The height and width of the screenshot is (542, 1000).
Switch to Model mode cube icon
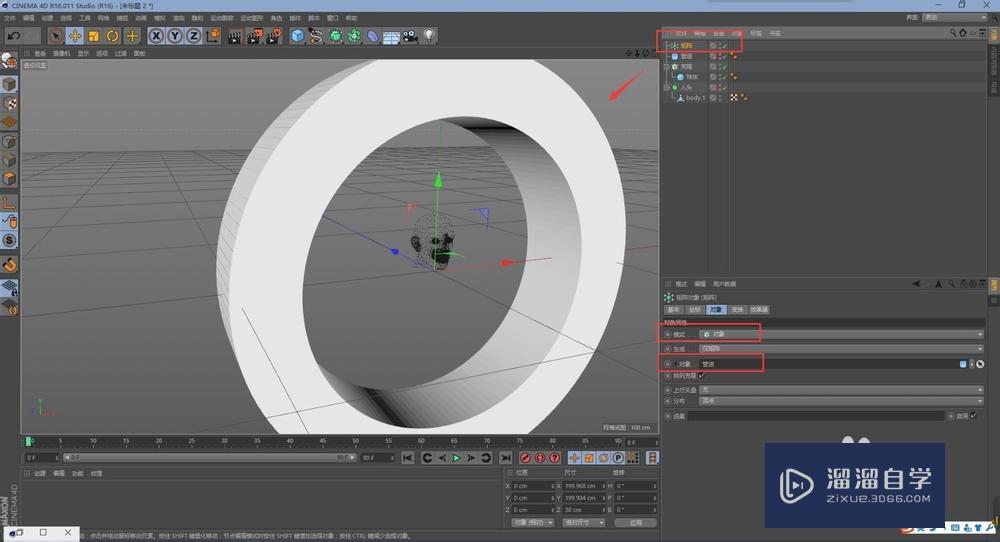coord(9,84)
